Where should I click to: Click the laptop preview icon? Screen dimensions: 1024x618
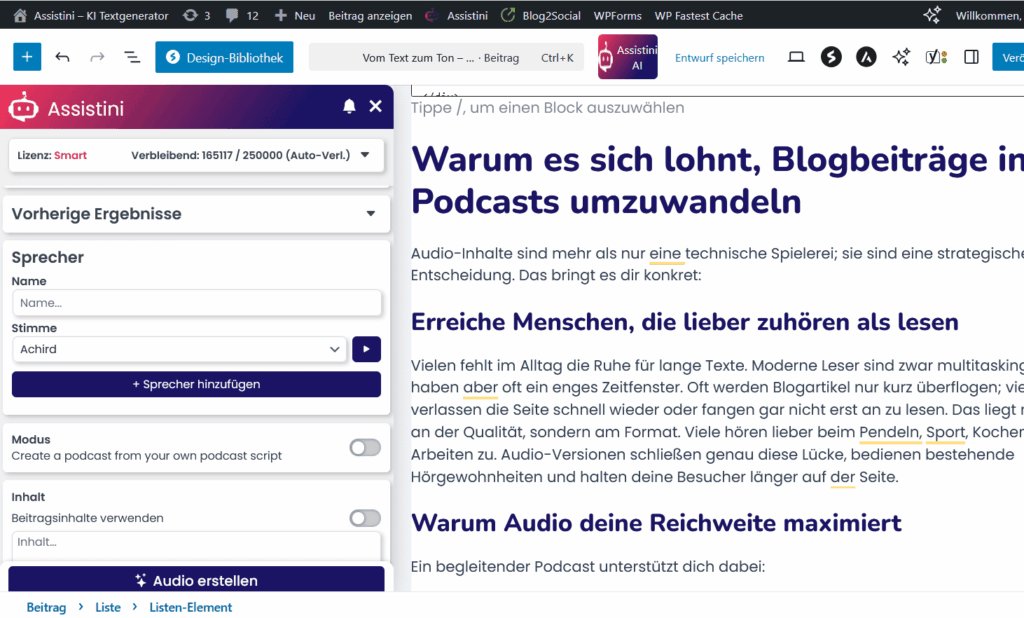tap(796, 57)
